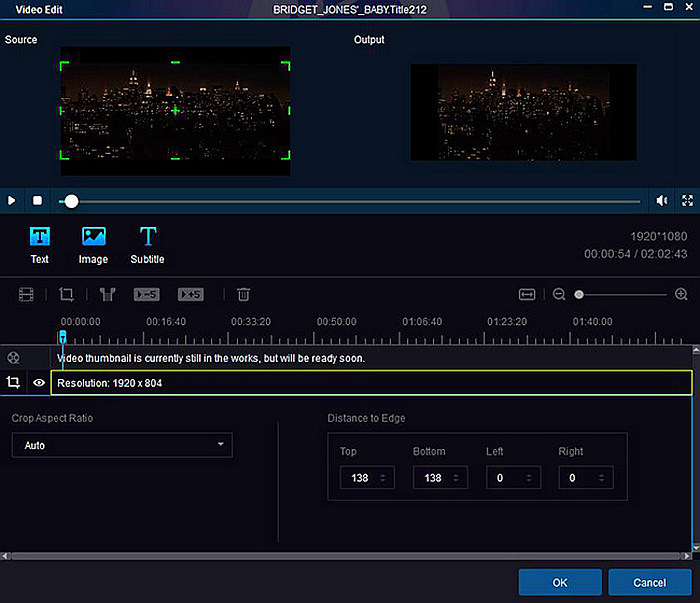Add a Text overlay
Screen dimensions: 700x603
coord(40,245)
